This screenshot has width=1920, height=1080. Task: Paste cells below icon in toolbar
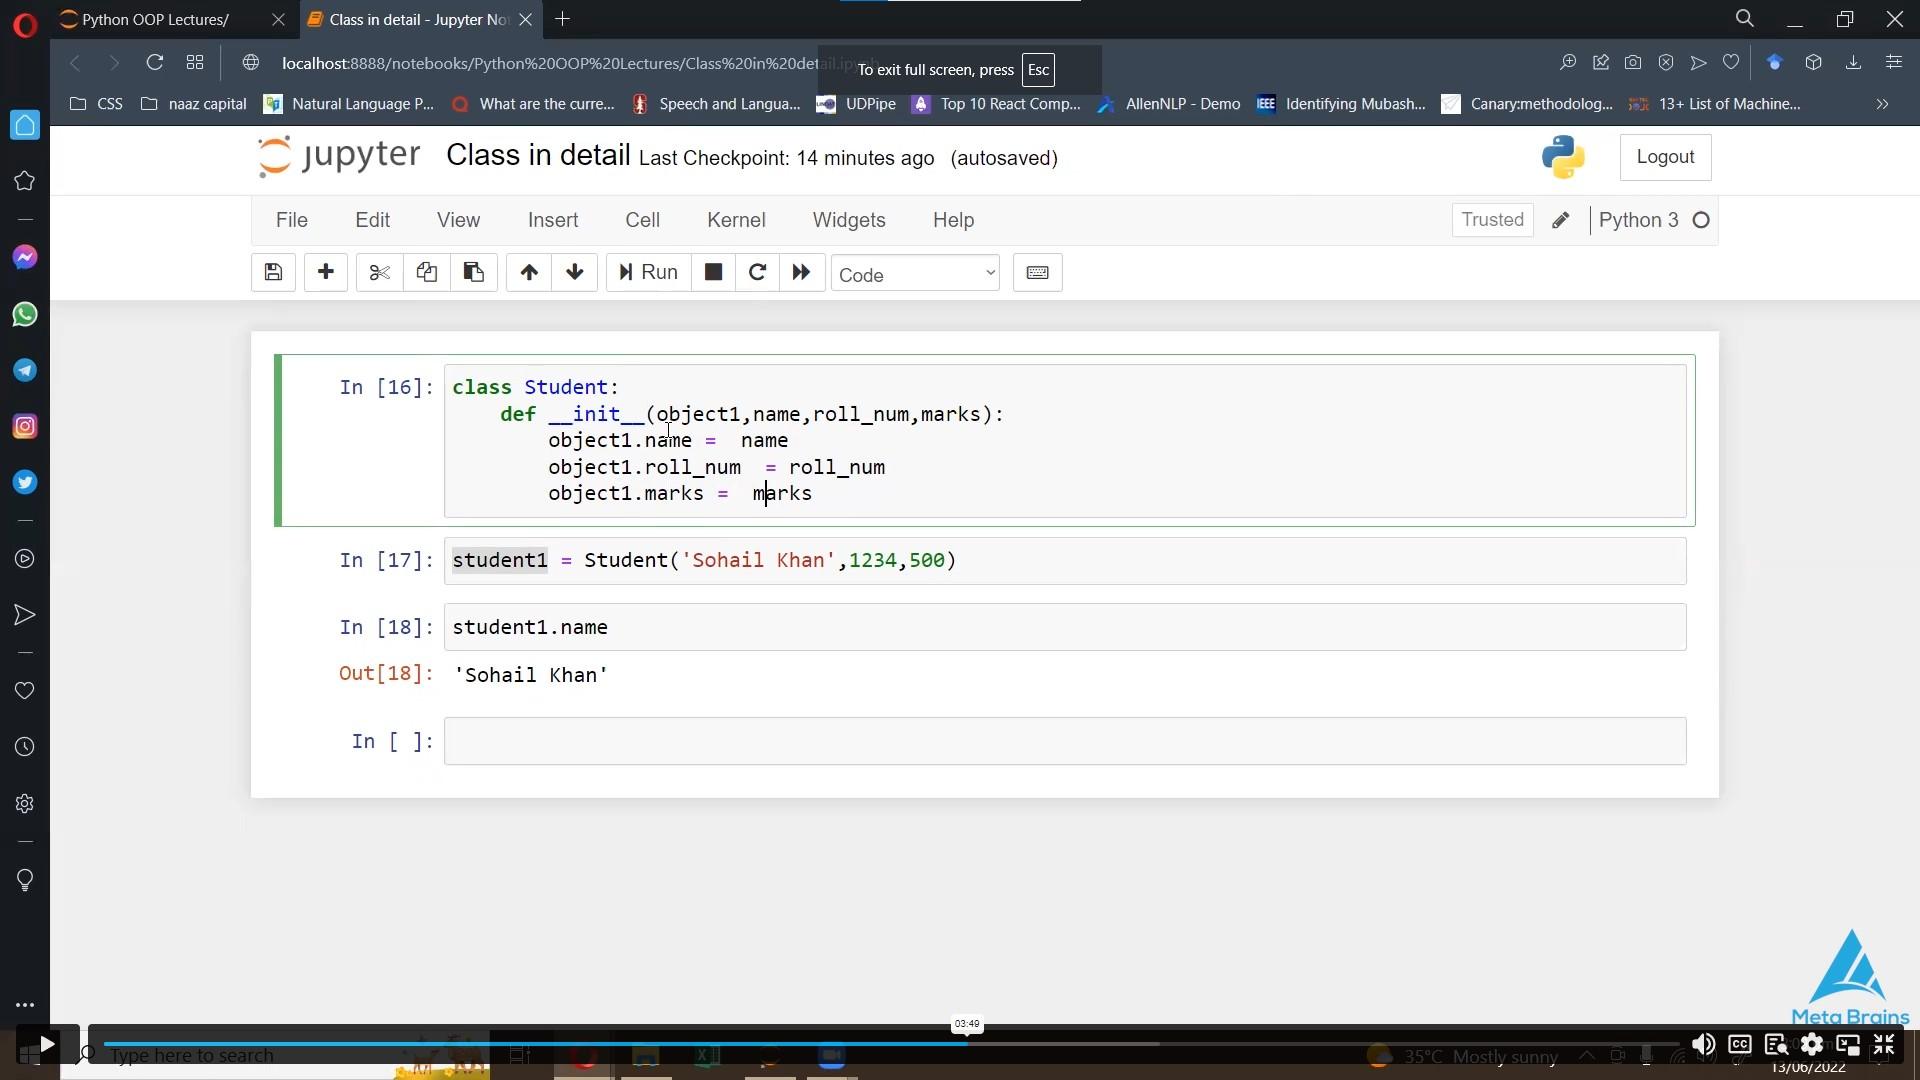click(474, 272)
